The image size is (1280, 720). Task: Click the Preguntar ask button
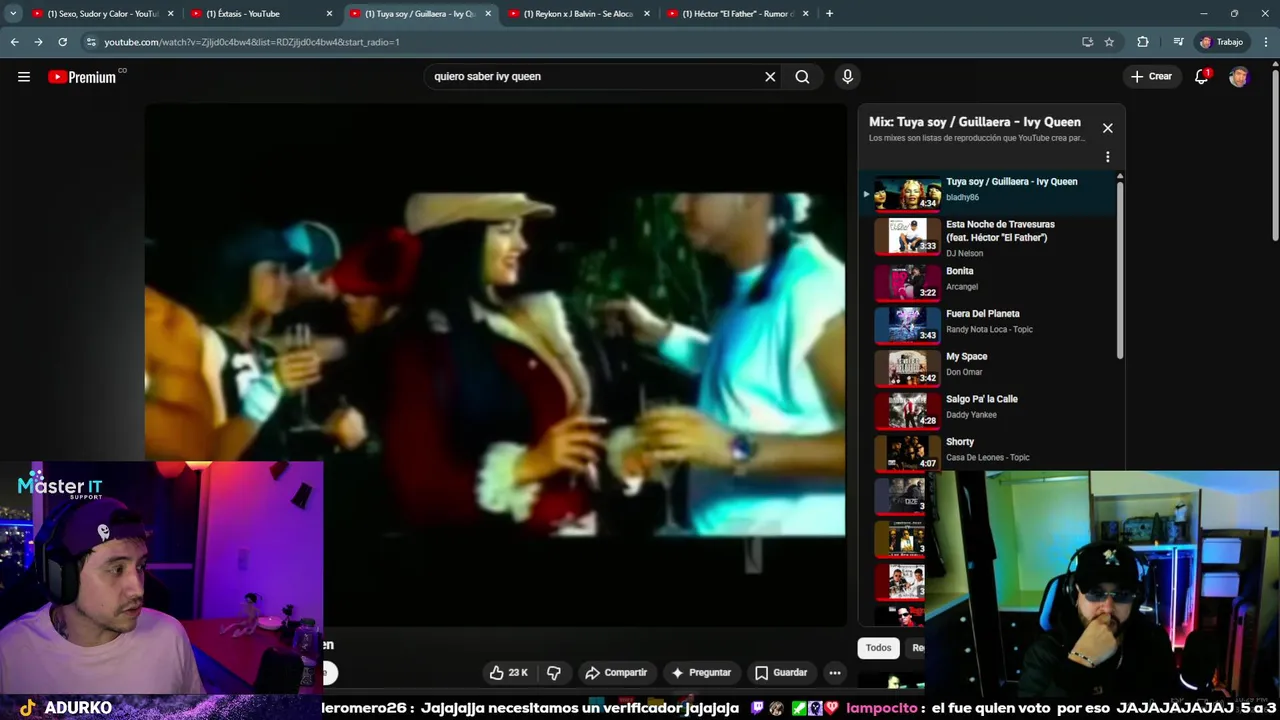pos(701,673)
